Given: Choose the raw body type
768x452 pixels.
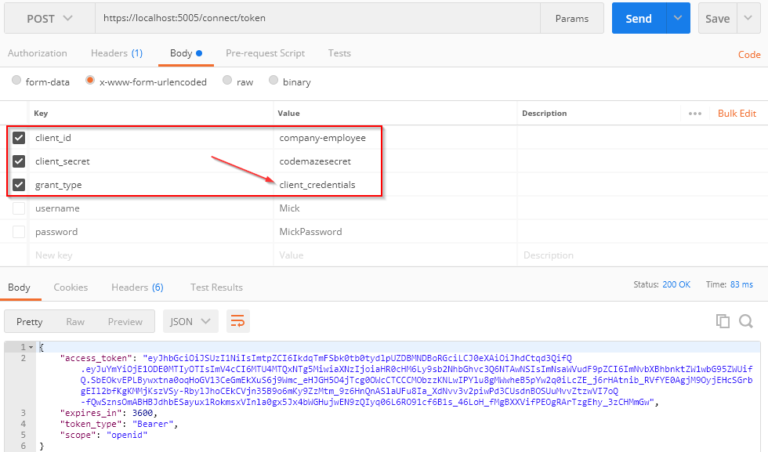Looking at the screenshot, I should 229,81.
